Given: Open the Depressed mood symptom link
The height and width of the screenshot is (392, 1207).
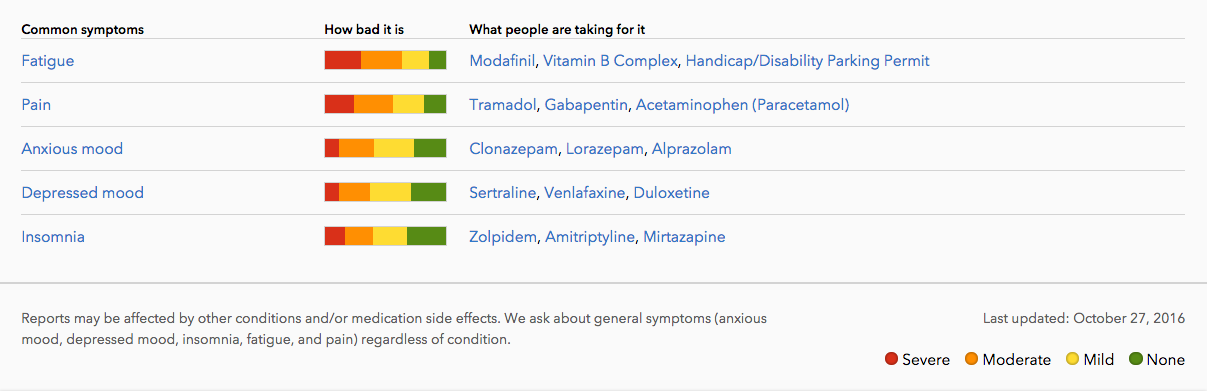Looking at the screenshot, I should (82, 193).
